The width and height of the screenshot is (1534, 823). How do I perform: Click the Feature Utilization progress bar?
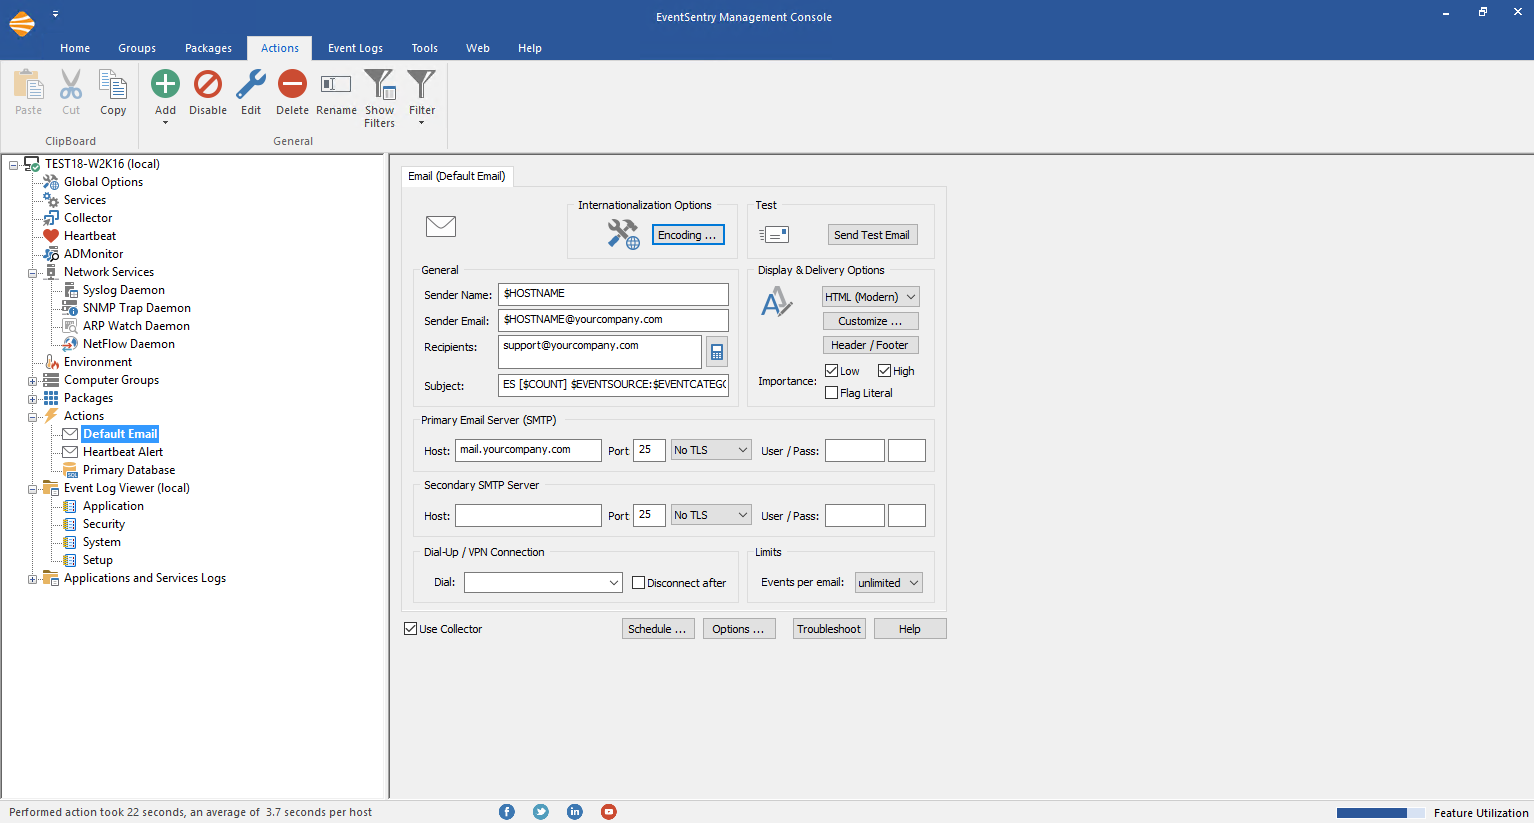(x=1381, y=813)
